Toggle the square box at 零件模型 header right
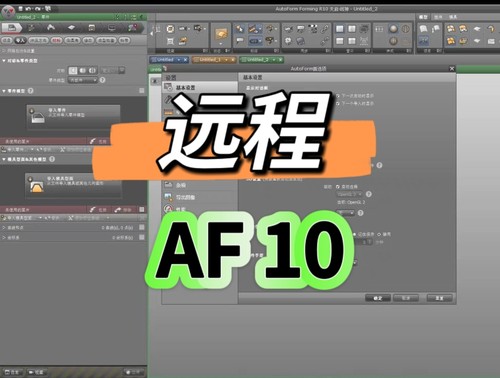The height and width of the screenshot is (378, 500). click(142, 91)
